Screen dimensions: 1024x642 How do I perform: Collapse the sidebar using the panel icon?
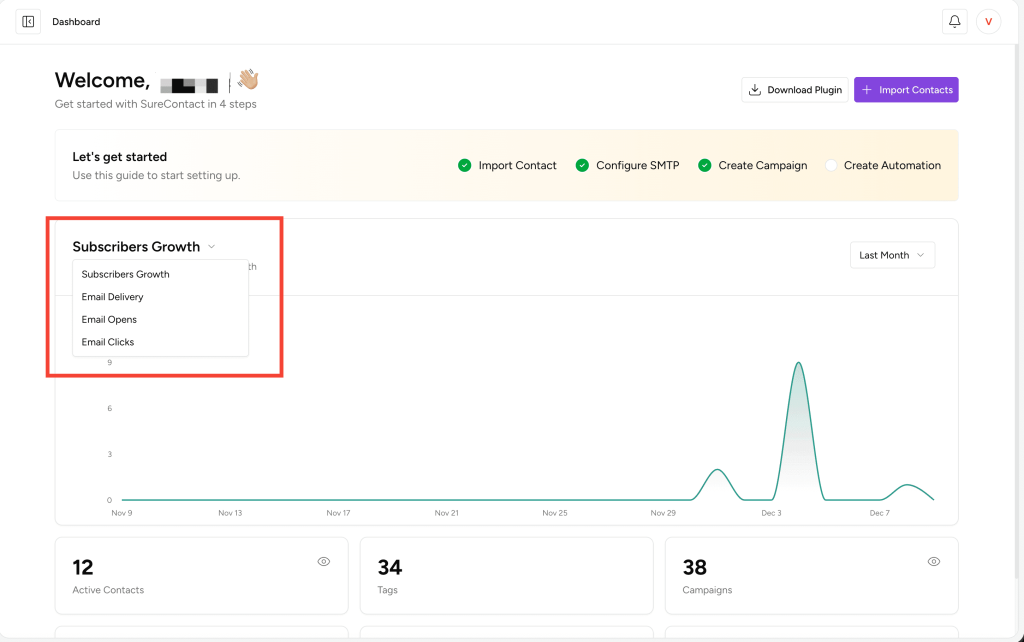pyautogui.click(x=28, y=21)
